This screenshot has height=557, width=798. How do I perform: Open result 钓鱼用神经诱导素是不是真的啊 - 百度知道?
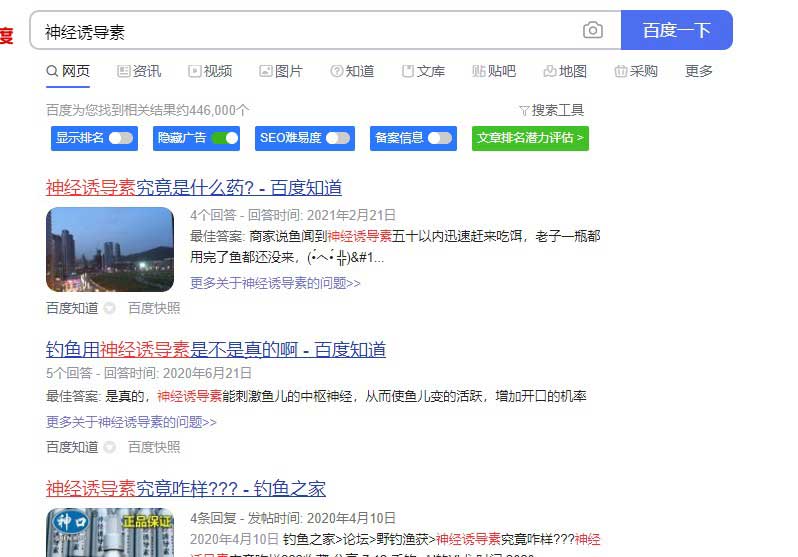point(216,350)
